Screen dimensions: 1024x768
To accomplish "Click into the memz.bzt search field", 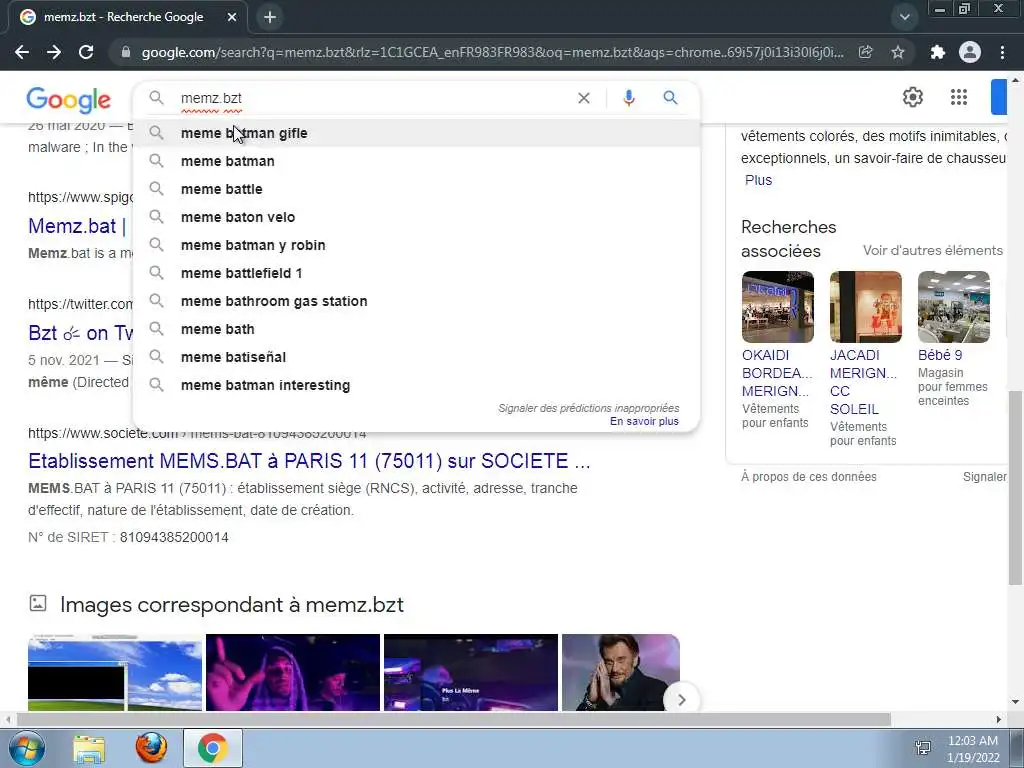I will point(372,98).
